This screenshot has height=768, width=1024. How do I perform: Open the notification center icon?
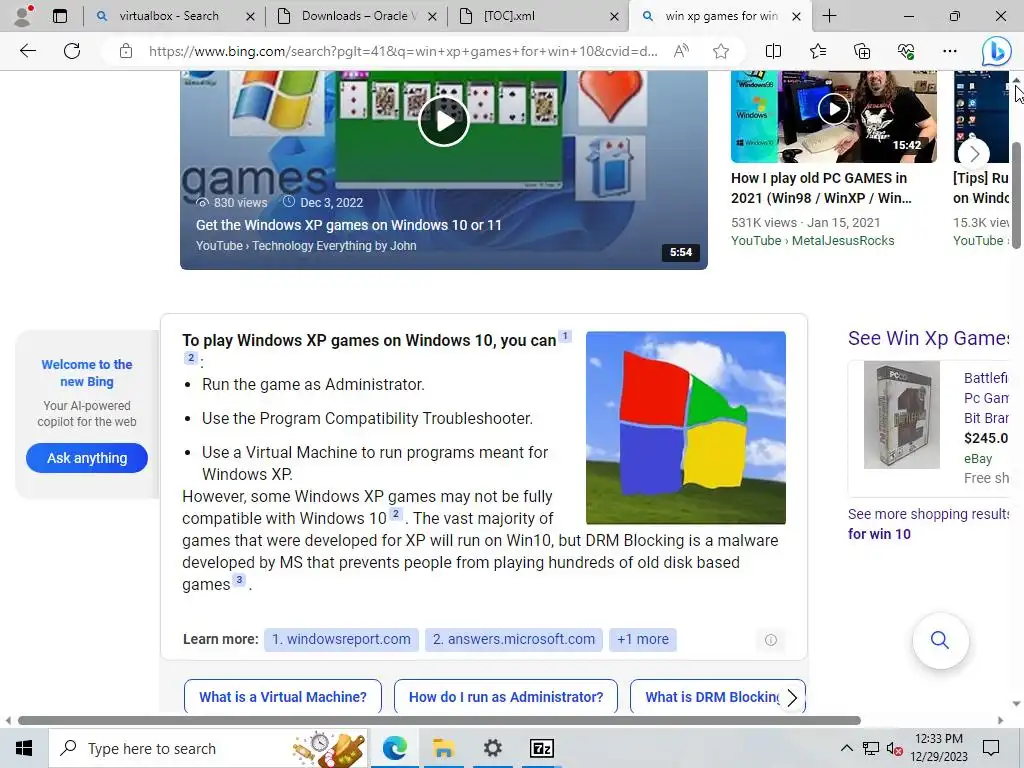point(991,748)
